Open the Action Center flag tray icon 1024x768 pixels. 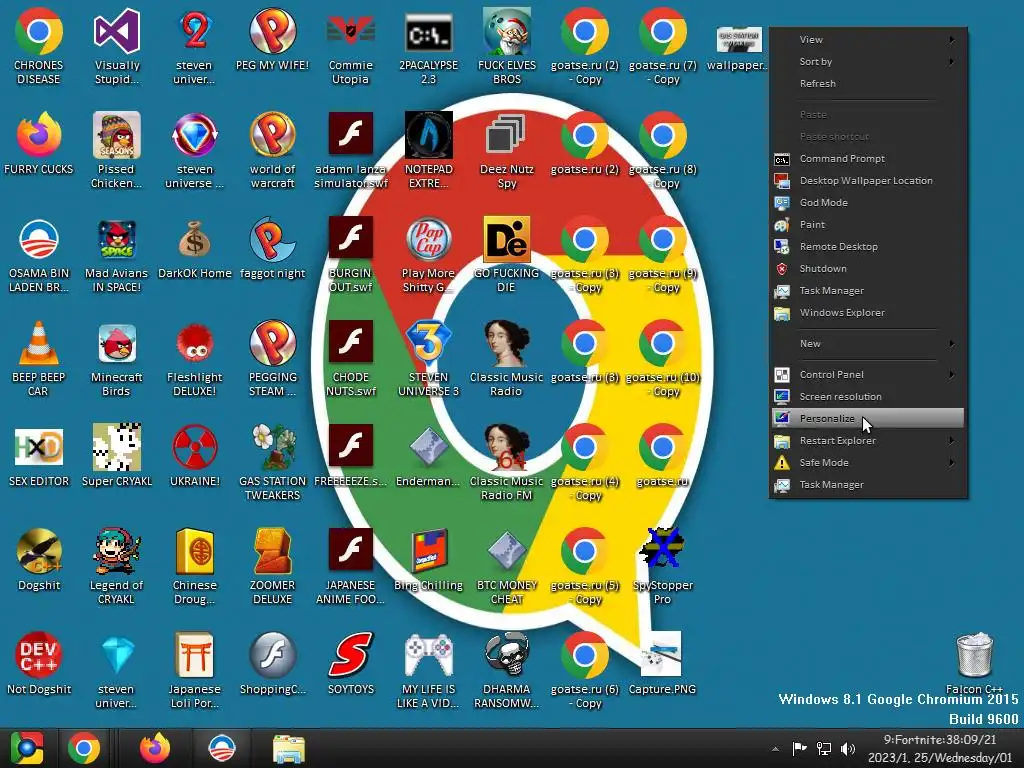[x=799, y=749]
